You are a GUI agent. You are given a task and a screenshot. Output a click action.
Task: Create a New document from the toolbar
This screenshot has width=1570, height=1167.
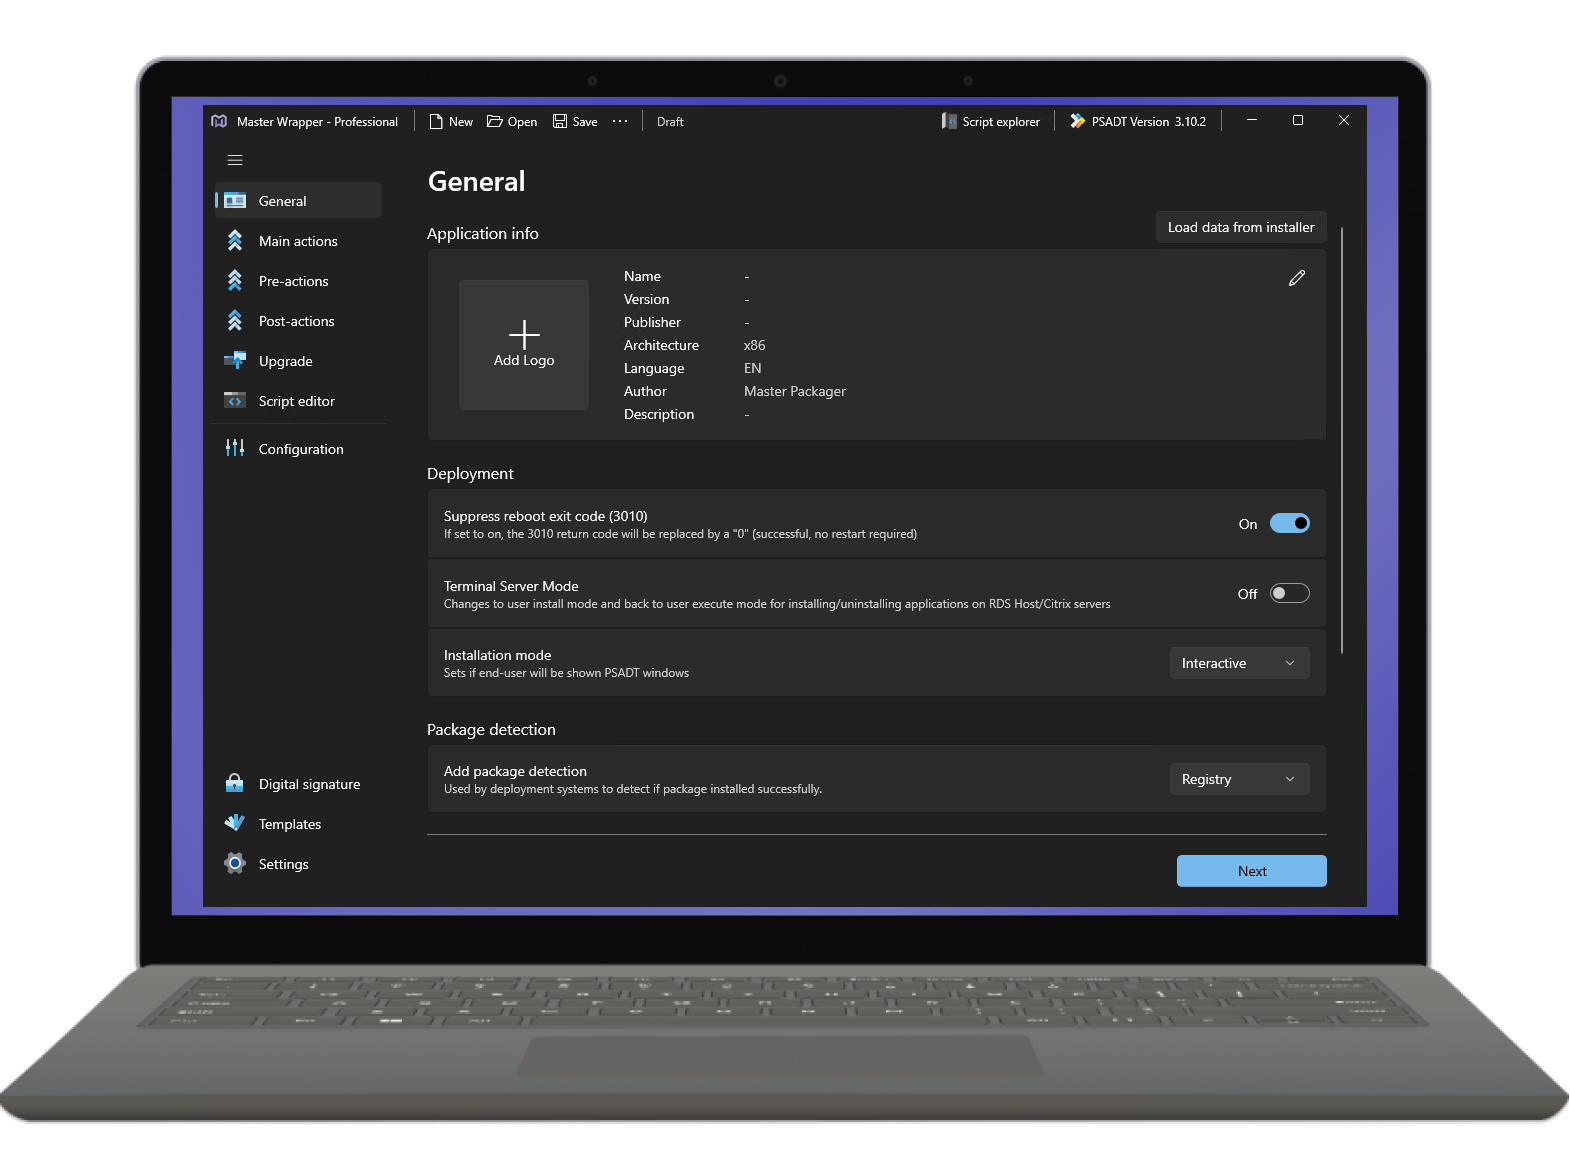[x=450, y=121]
